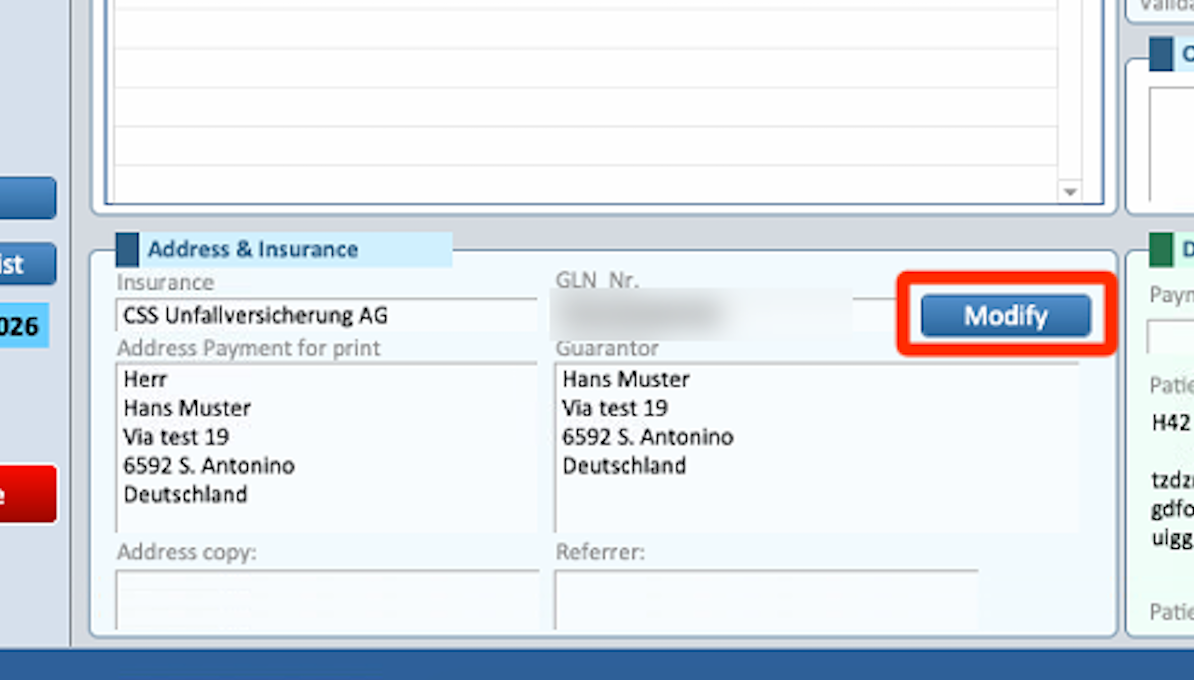Click the partially visible "ist" button
The height and width of the screenshot is (680, 1194).
(27, 264)
